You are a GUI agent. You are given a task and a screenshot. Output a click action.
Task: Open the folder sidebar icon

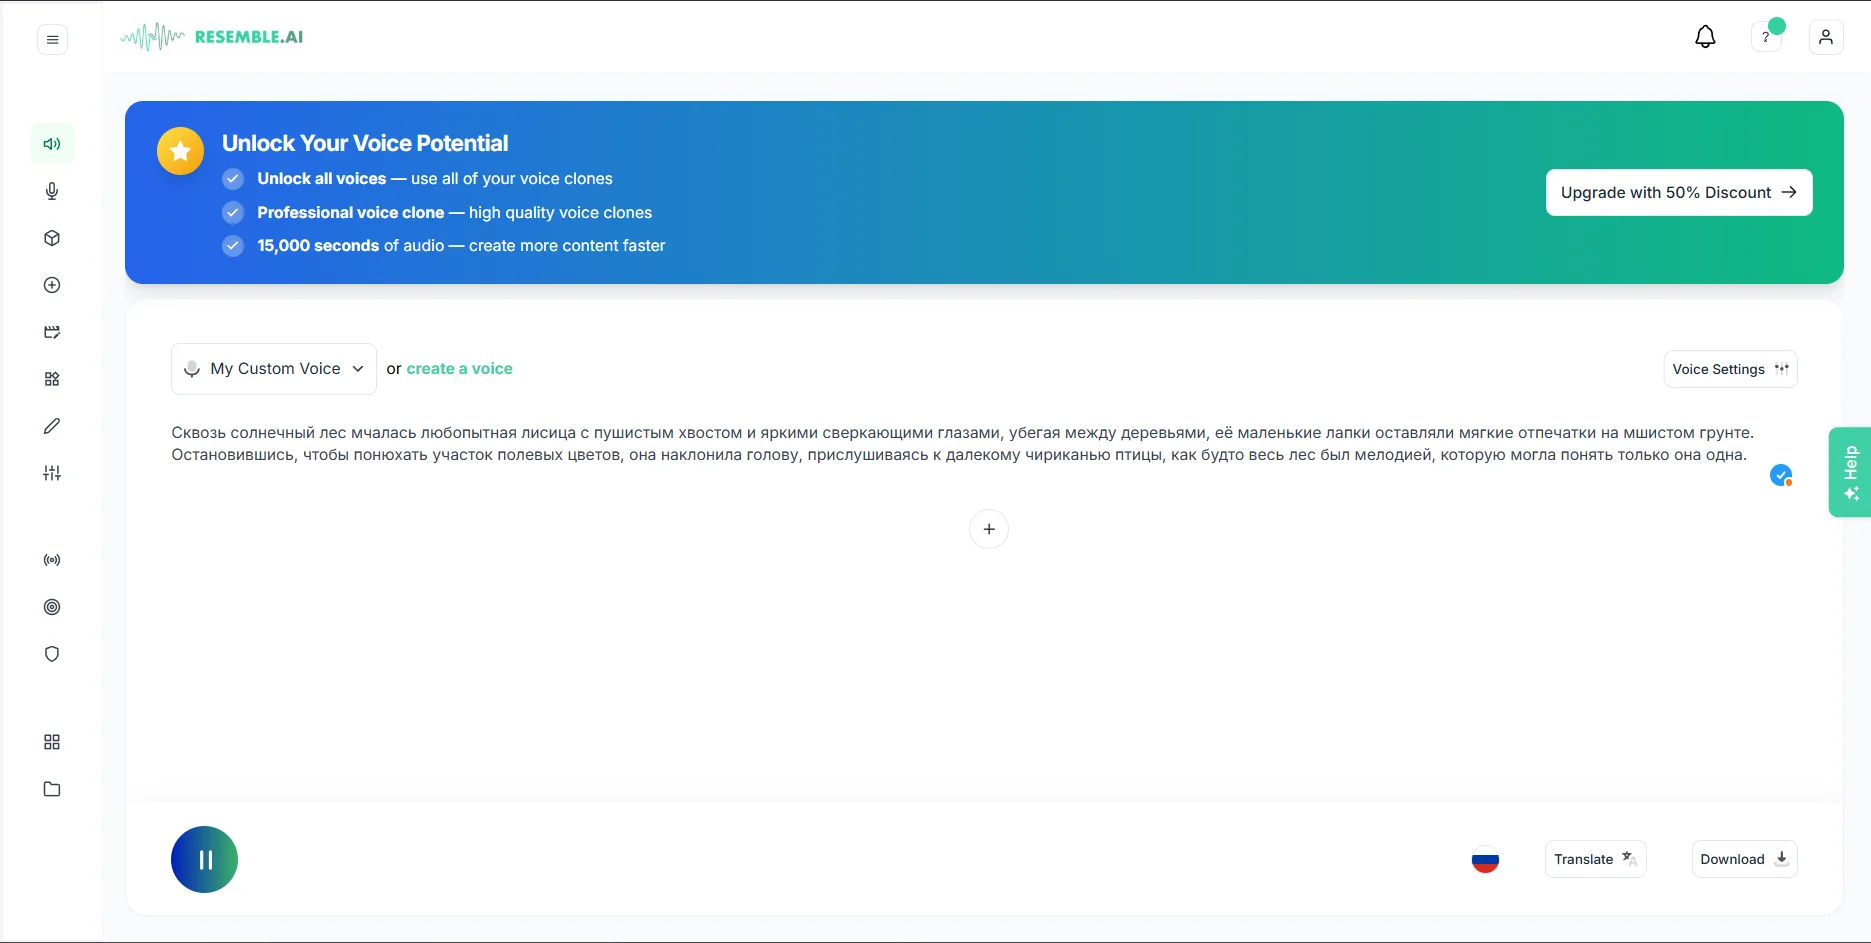coord(52,789)
